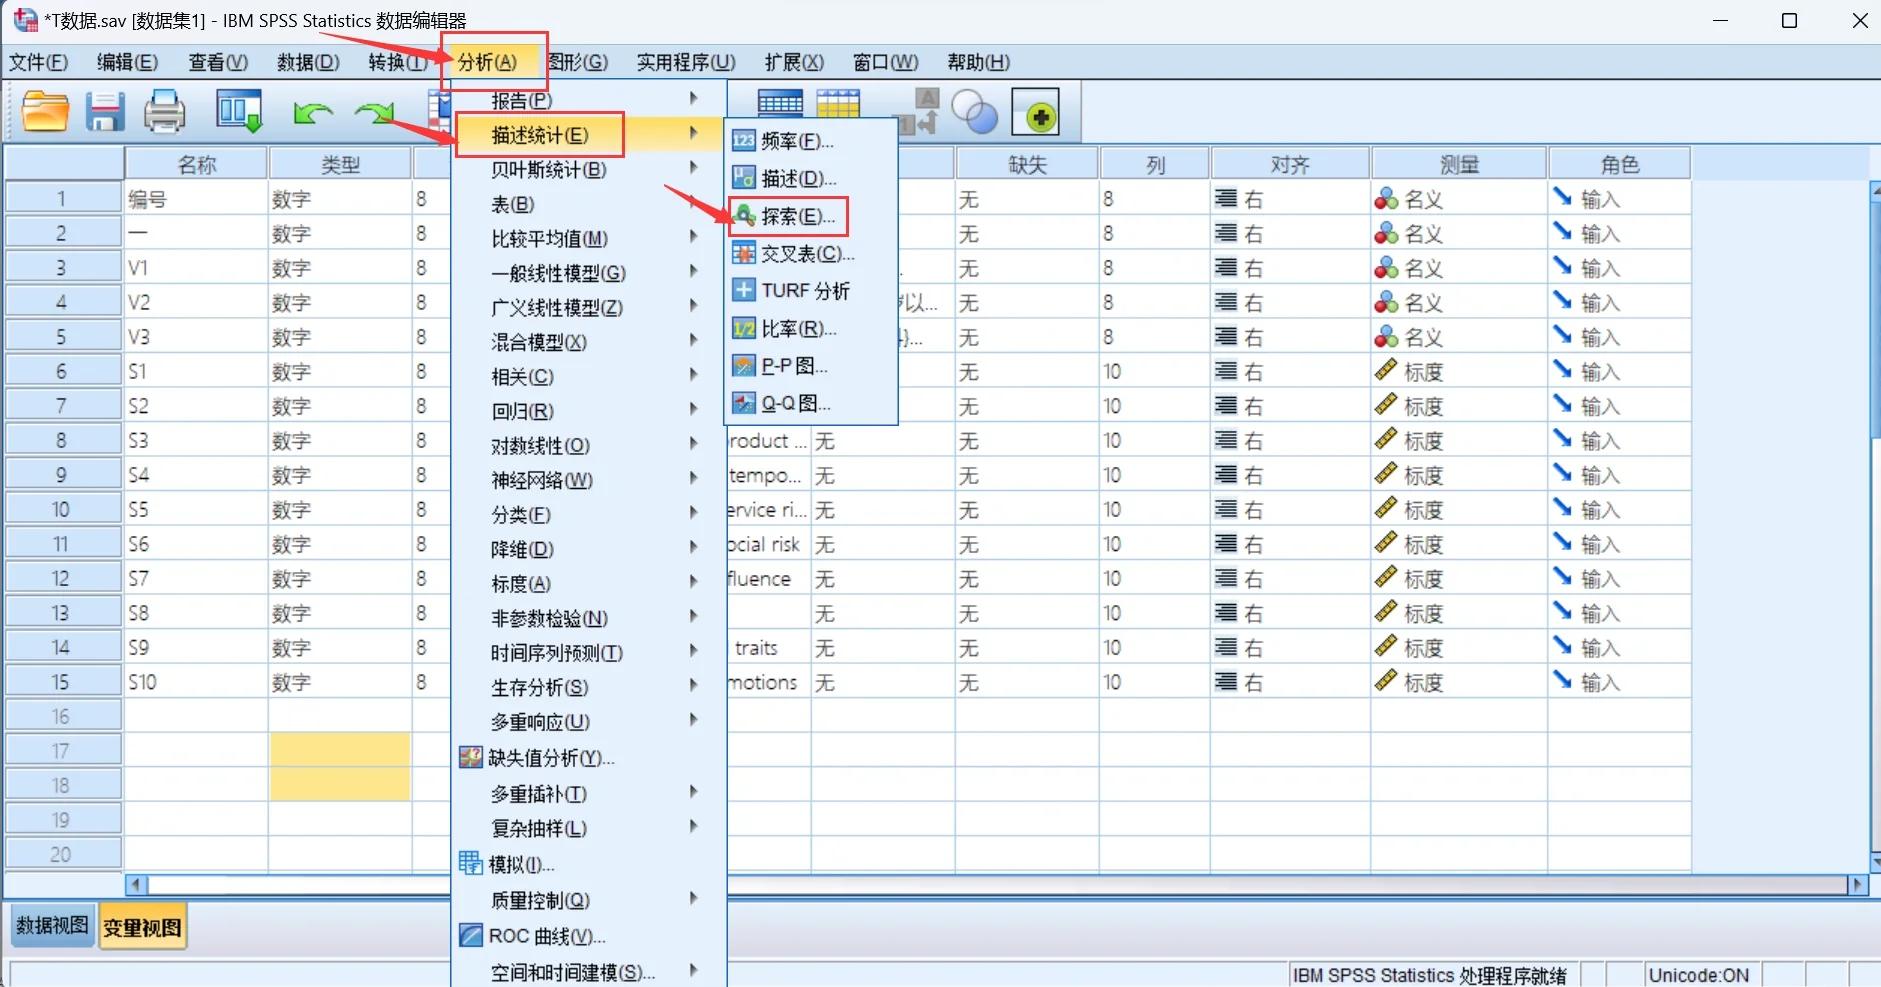Switch to 数据视图 tab
Image resolution: width=1881 pixels, height=987 pixels.
[52, 926]
